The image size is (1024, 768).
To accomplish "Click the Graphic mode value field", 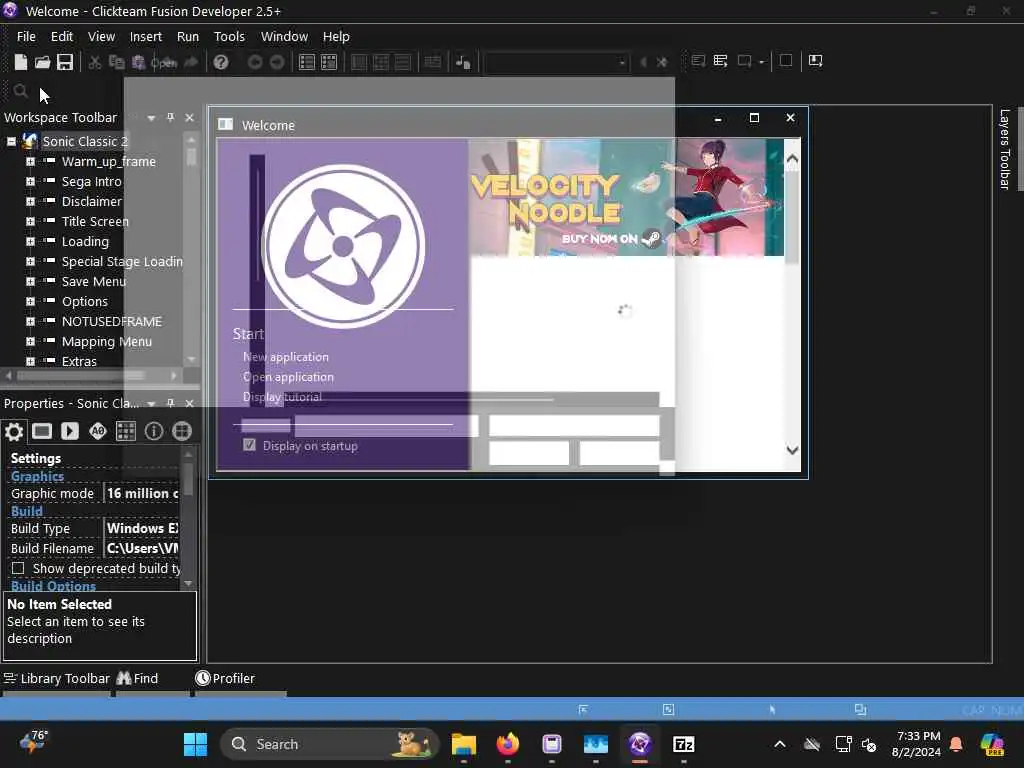I will 142,494.
